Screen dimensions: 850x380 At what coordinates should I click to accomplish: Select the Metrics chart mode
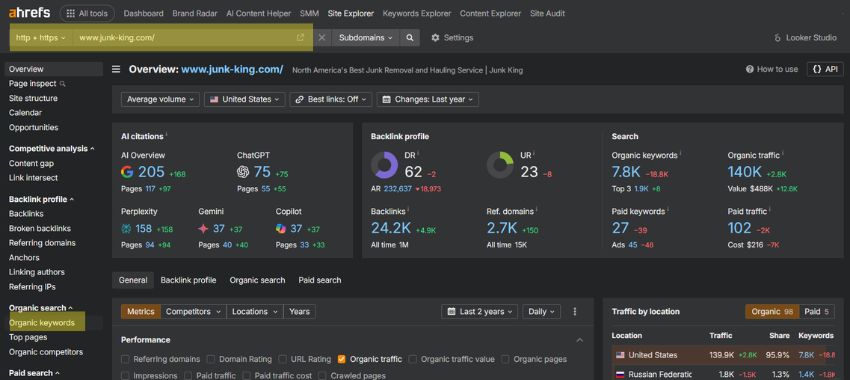(141, 312)
